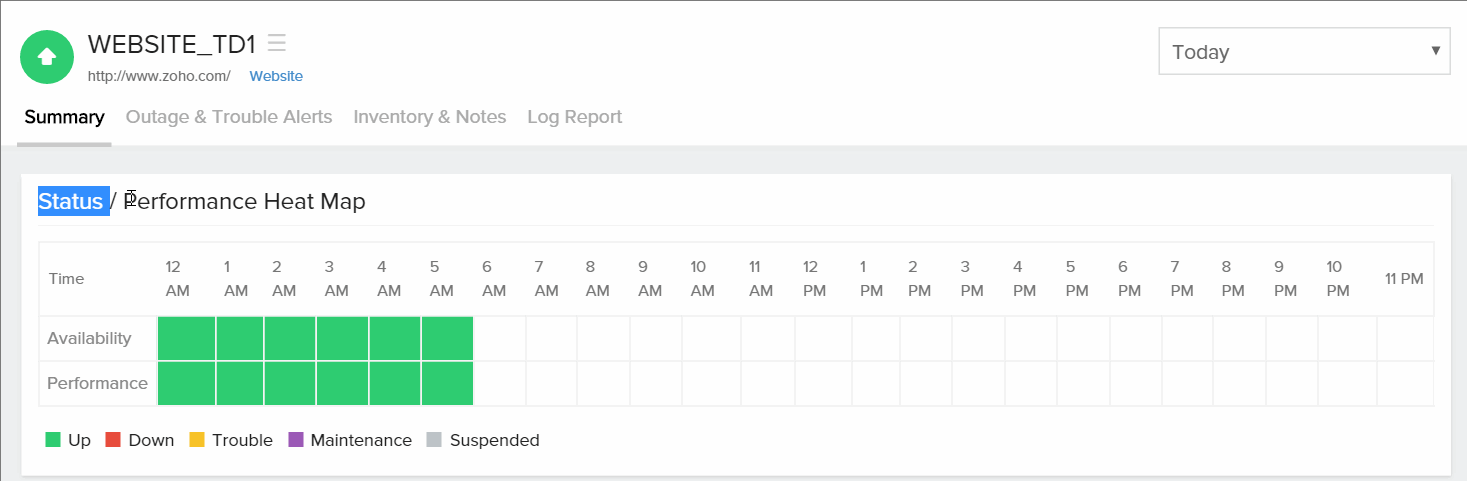Screen dimensions: 1467x481
Task: Click the green Up legend swatch
Action: pyautogui.click(x=53, y=440)
